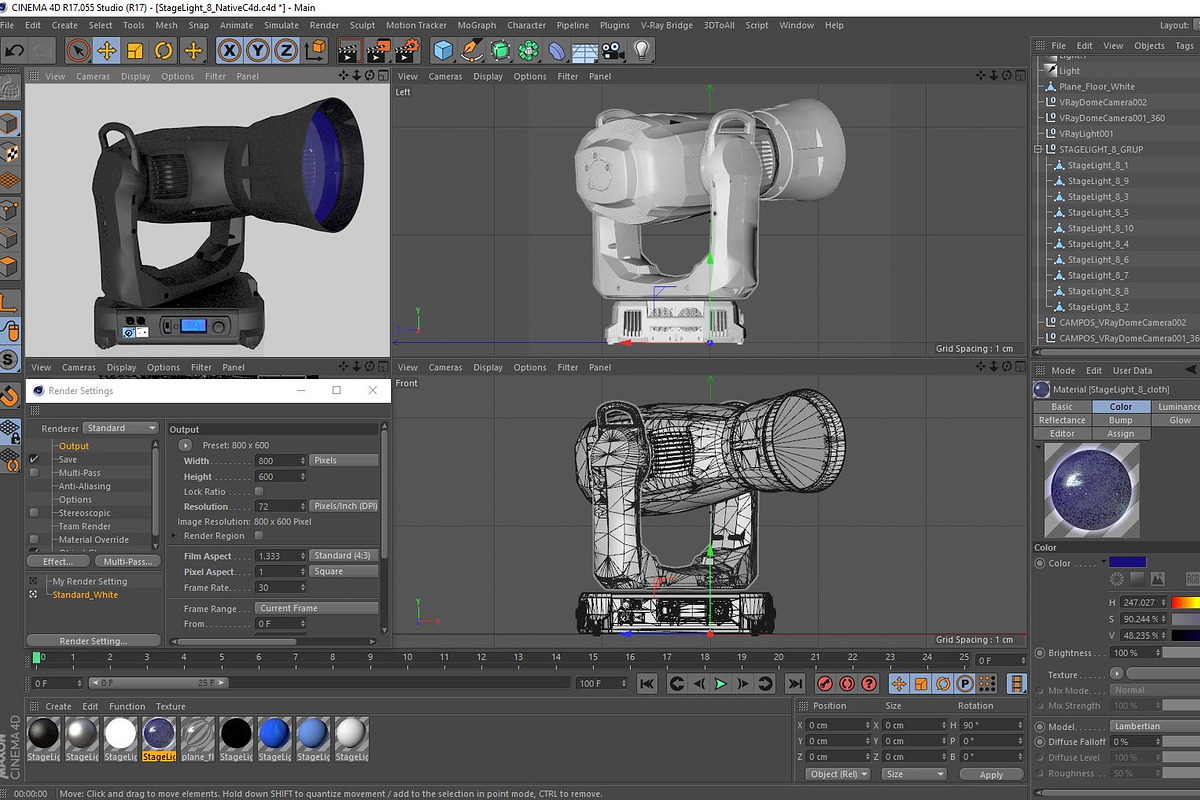
Task: Toggle the Lock Ratio checkbox
Action: pyautogui.click(x=259, y=491)
